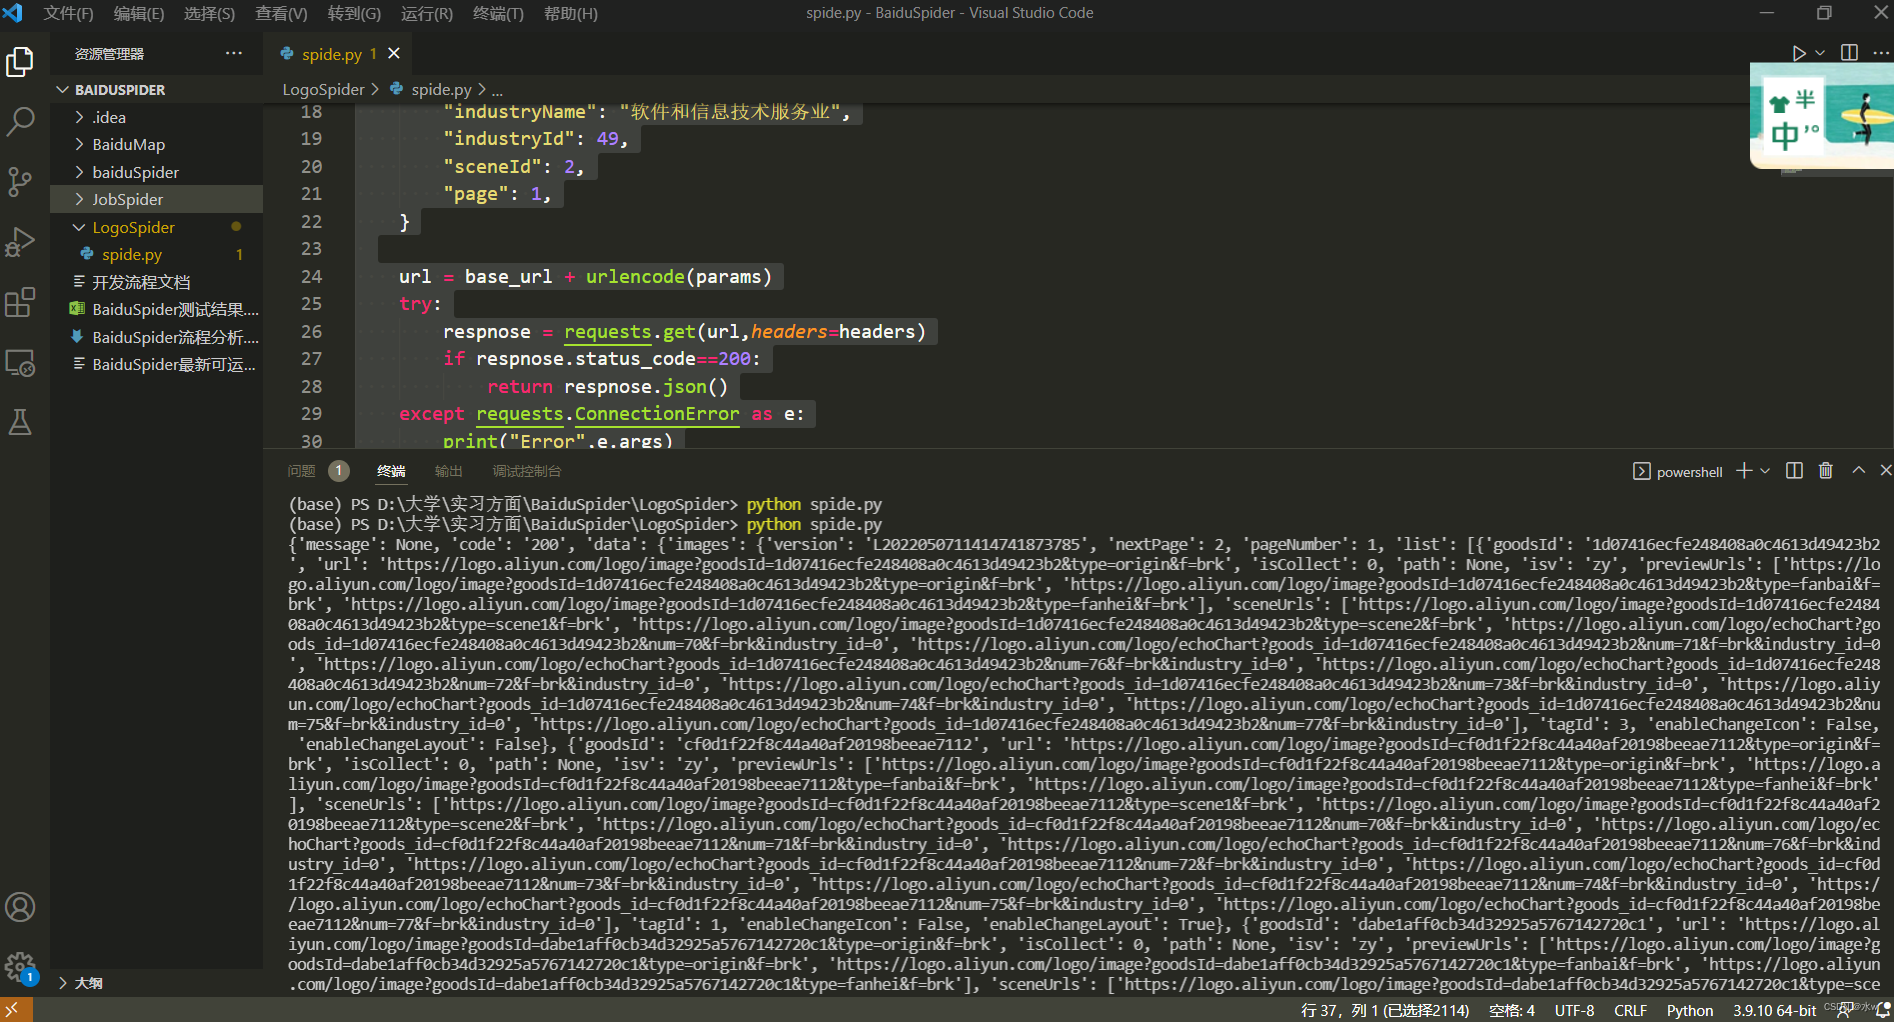1894x1022 pixels.
Task: Switch to the 输出 panel tab
Action: click(x=449, y=471)
